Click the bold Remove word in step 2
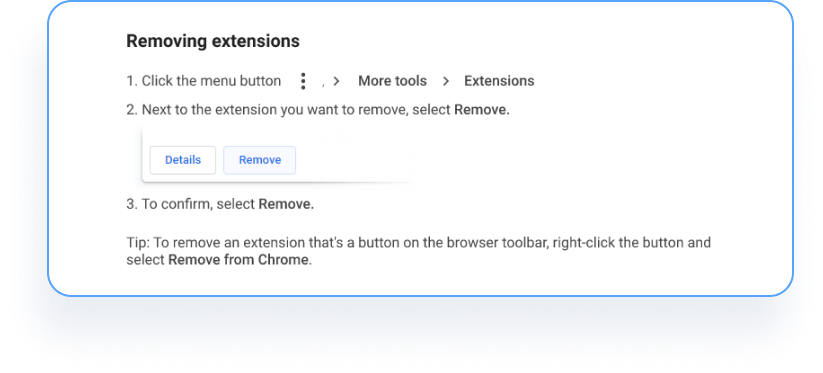Screen dimensions: 823x373 482,110
